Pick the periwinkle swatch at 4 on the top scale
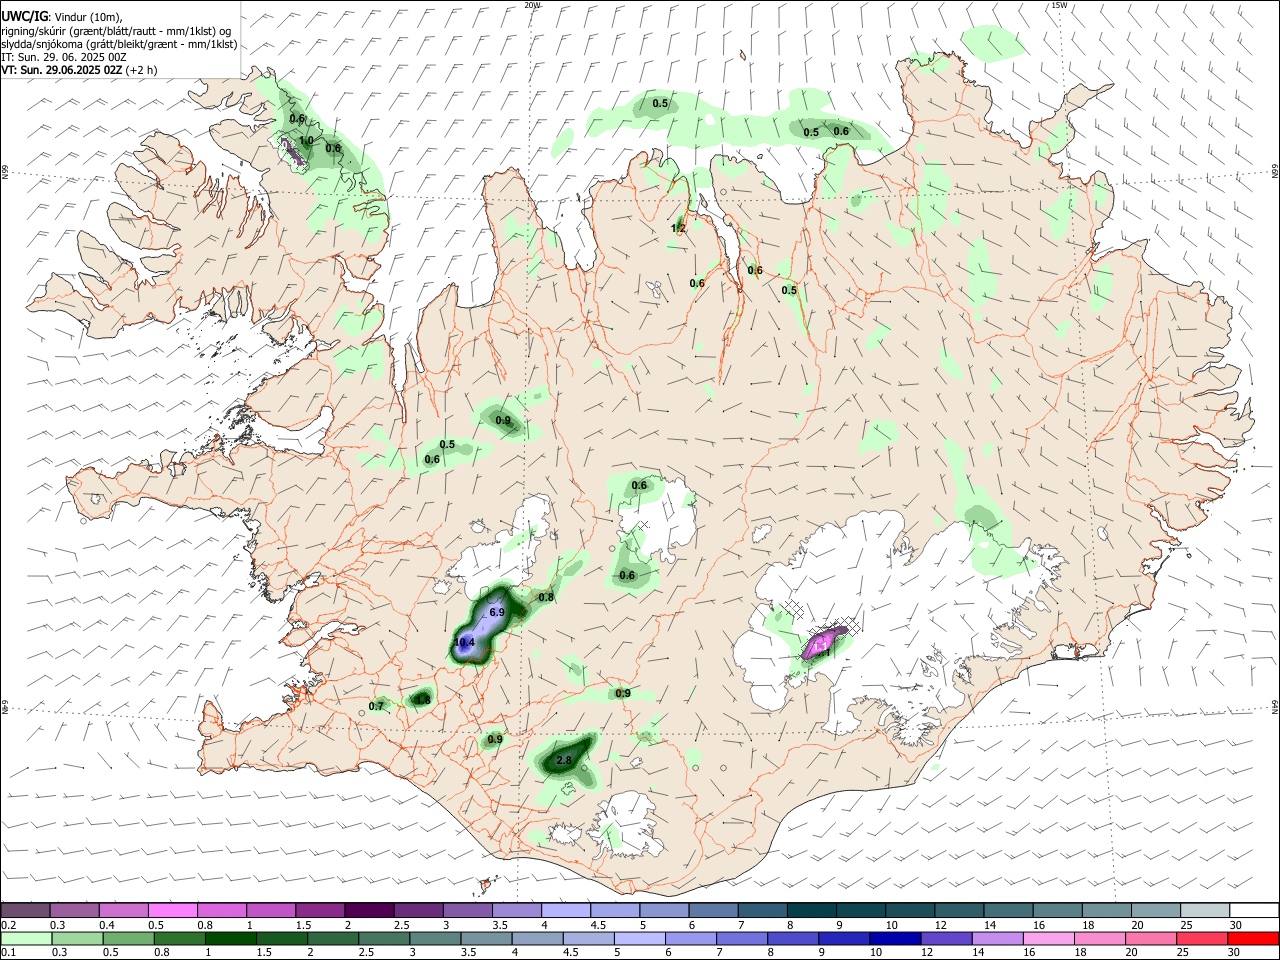Image resolution: width=1280 pixels, height=960 pixels. click(x=566, y=911)
